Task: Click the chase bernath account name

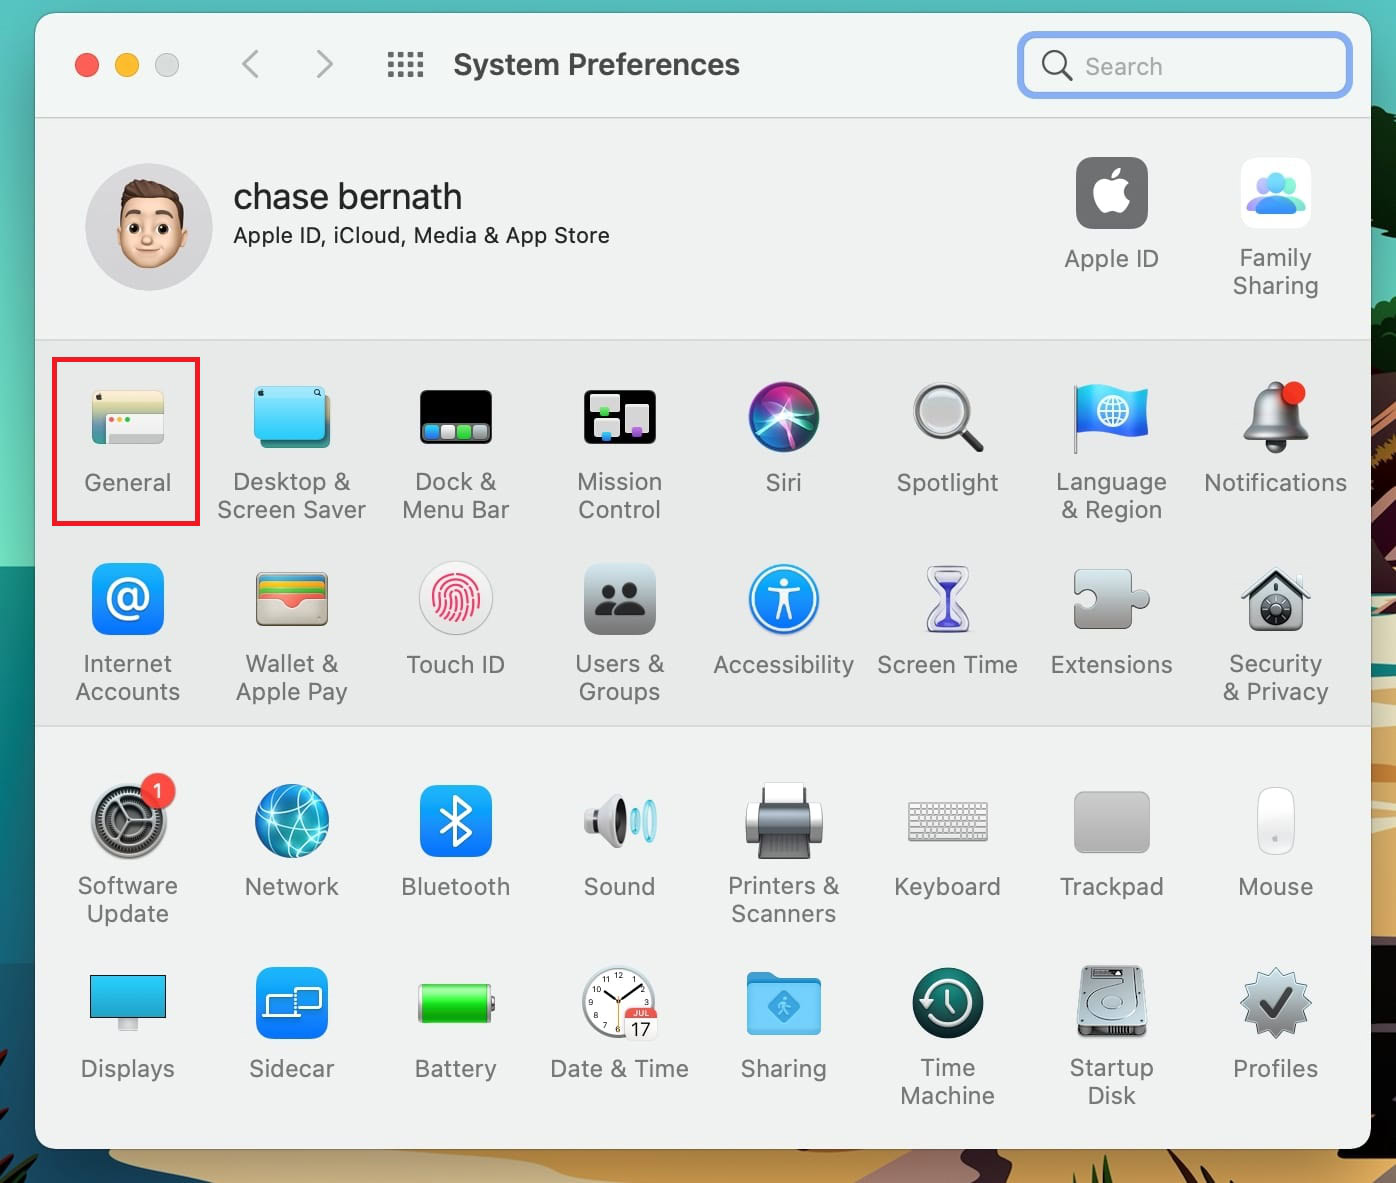Action: point(347,197)
